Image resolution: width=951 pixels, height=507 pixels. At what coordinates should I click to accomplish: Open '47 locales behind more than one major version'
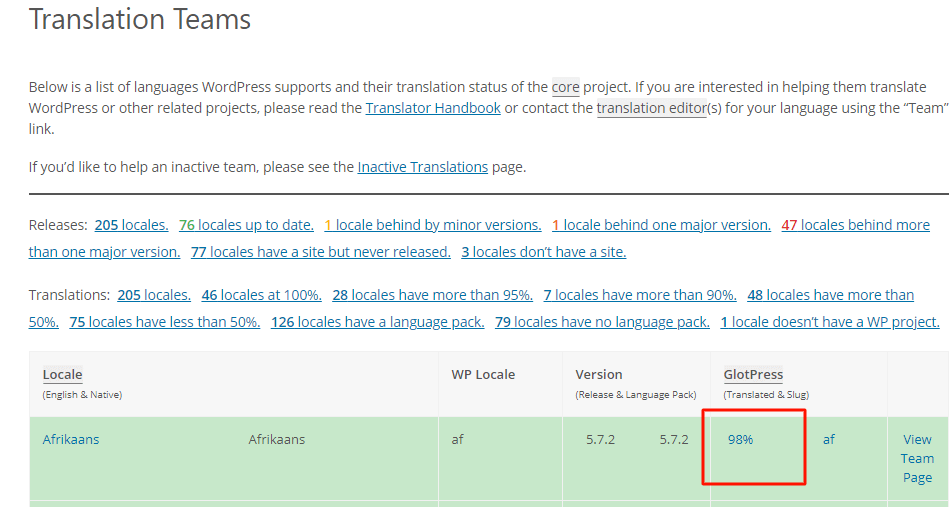pos(855,225)
